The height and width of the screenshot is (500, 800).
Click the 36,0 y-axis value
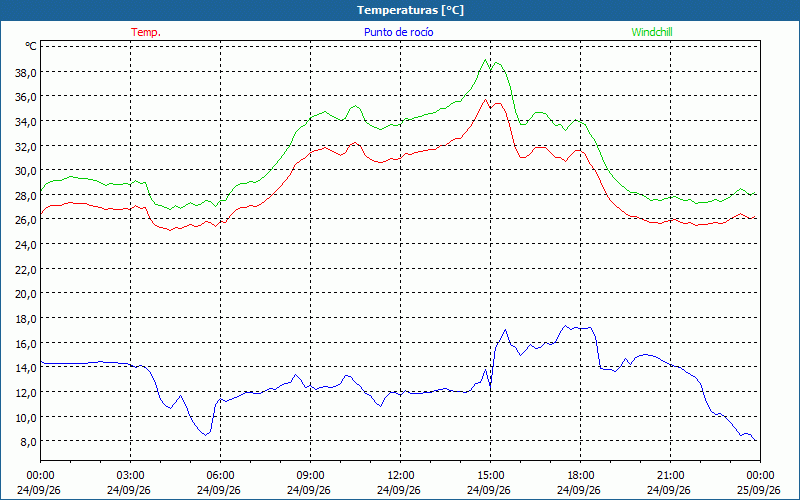point(27,97)
